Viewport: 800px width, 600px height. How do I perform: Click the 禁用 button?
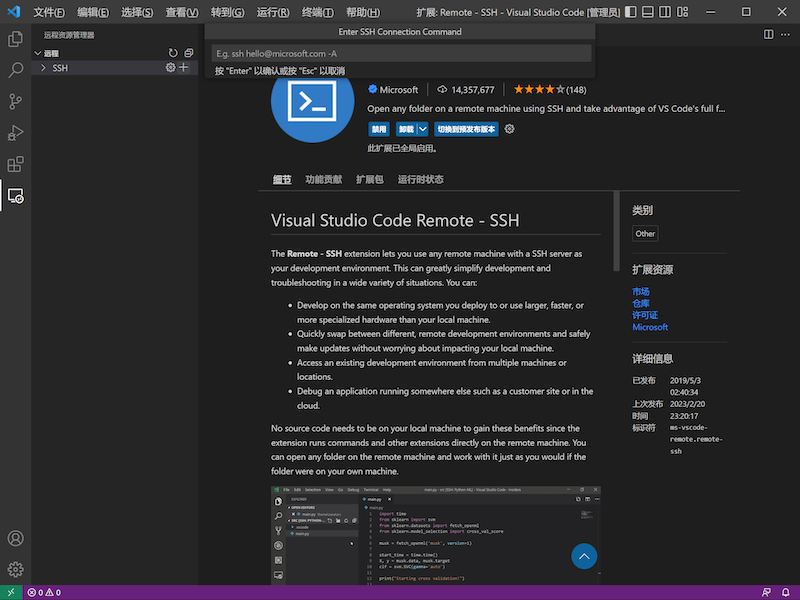(379, 130)
